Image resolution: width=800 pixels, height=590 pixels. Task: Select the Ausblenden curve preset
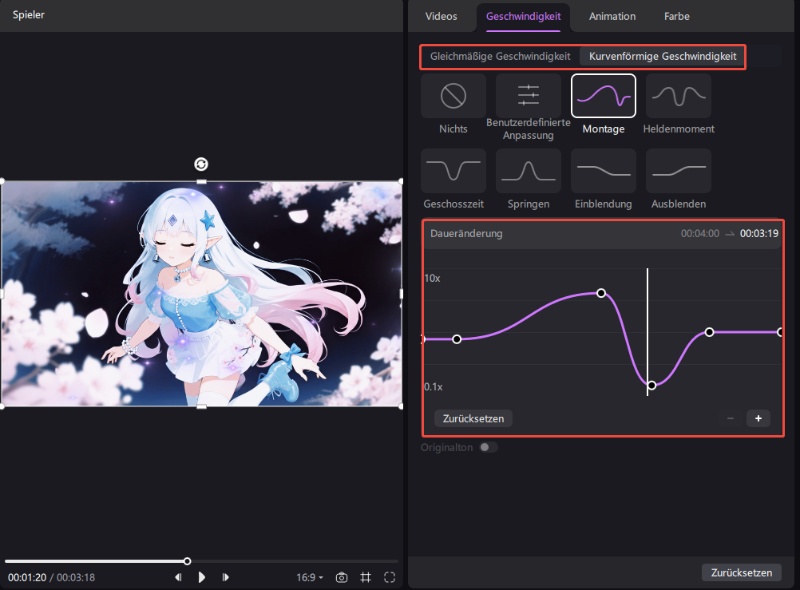point(678,171)
